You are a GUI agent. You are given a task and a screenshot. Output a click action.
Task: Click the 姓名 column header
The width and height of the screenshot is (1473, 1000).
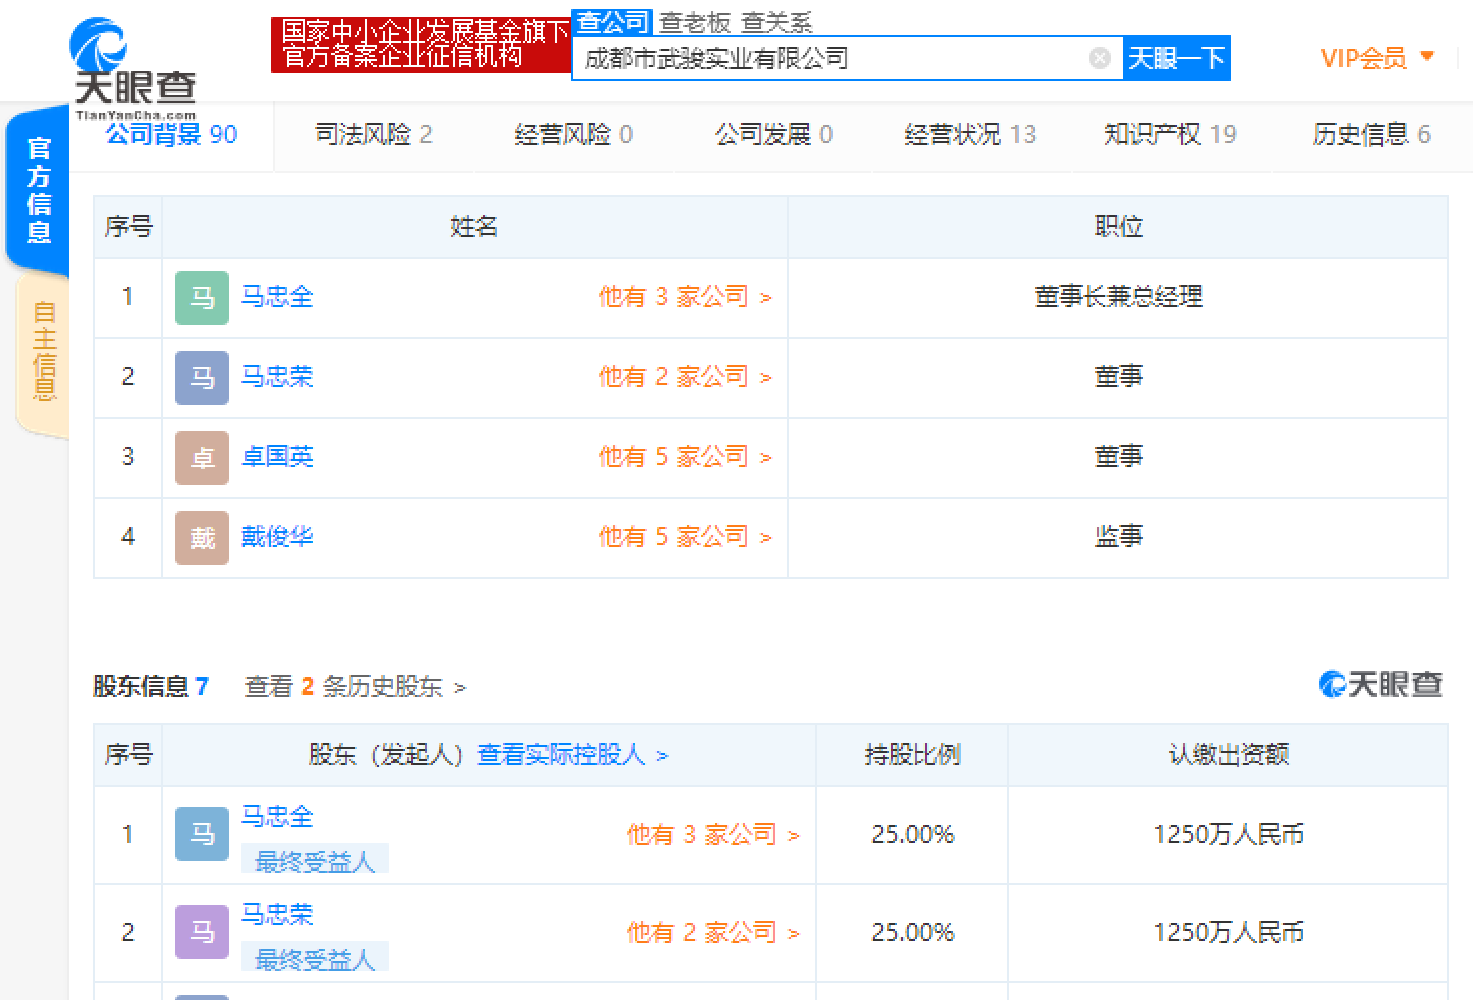474,227
